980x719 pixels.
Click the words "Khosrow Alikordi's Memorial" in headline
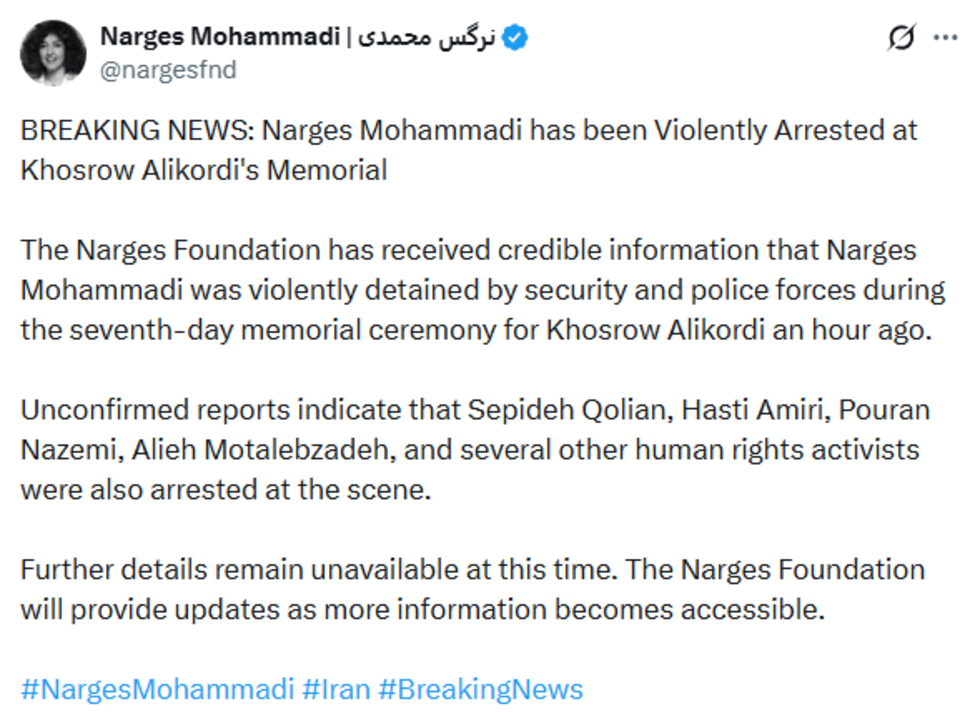[x=203, y=169]
